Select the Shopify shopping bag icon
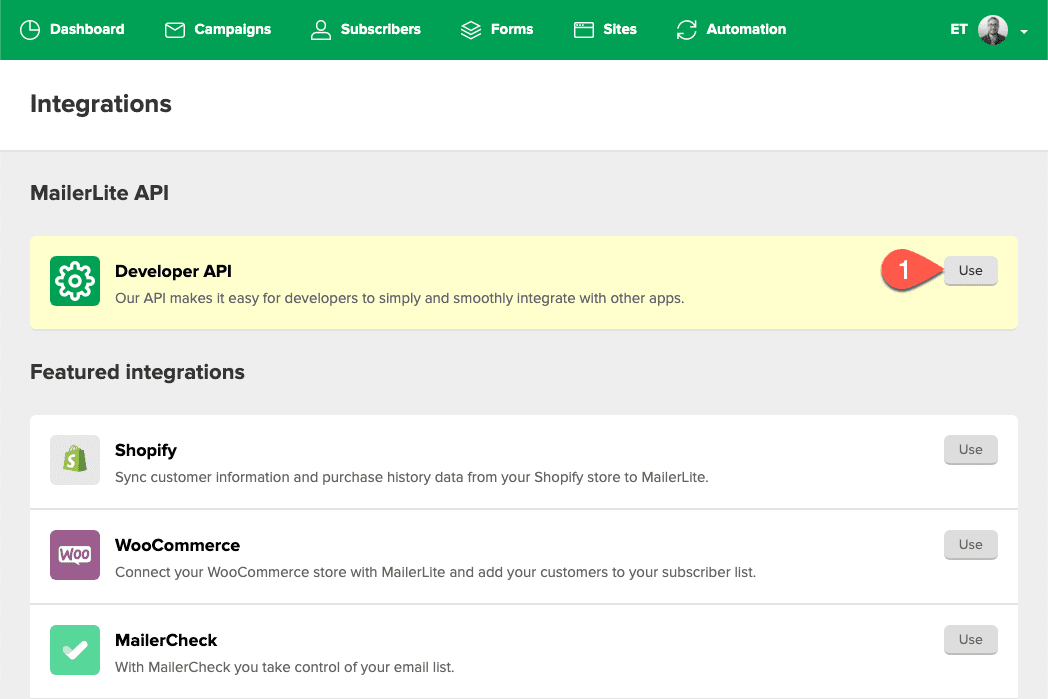This screenshot has width=1048, height=699. tap(74, 461)
